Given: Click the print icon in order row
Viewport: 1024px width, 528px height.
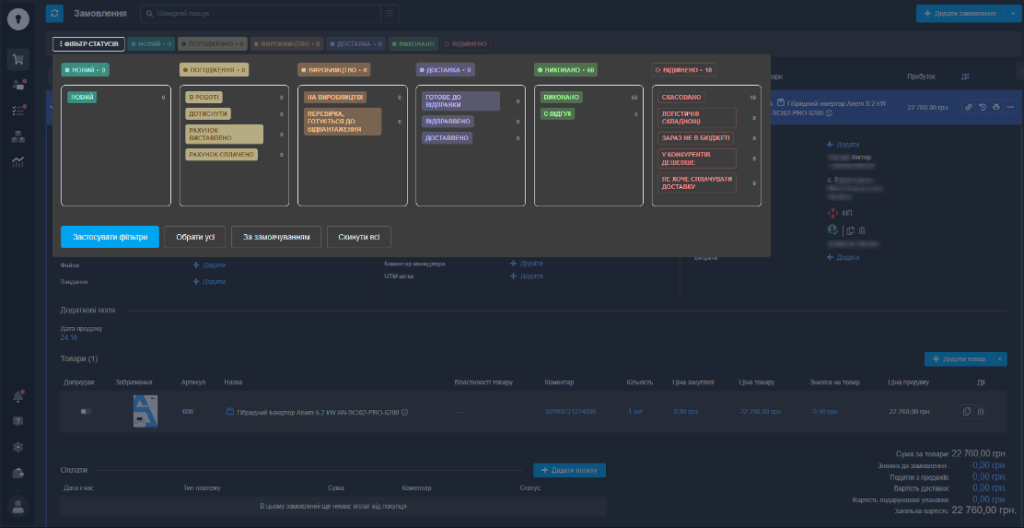Looking at the screenshot, I should pos(996,107).
